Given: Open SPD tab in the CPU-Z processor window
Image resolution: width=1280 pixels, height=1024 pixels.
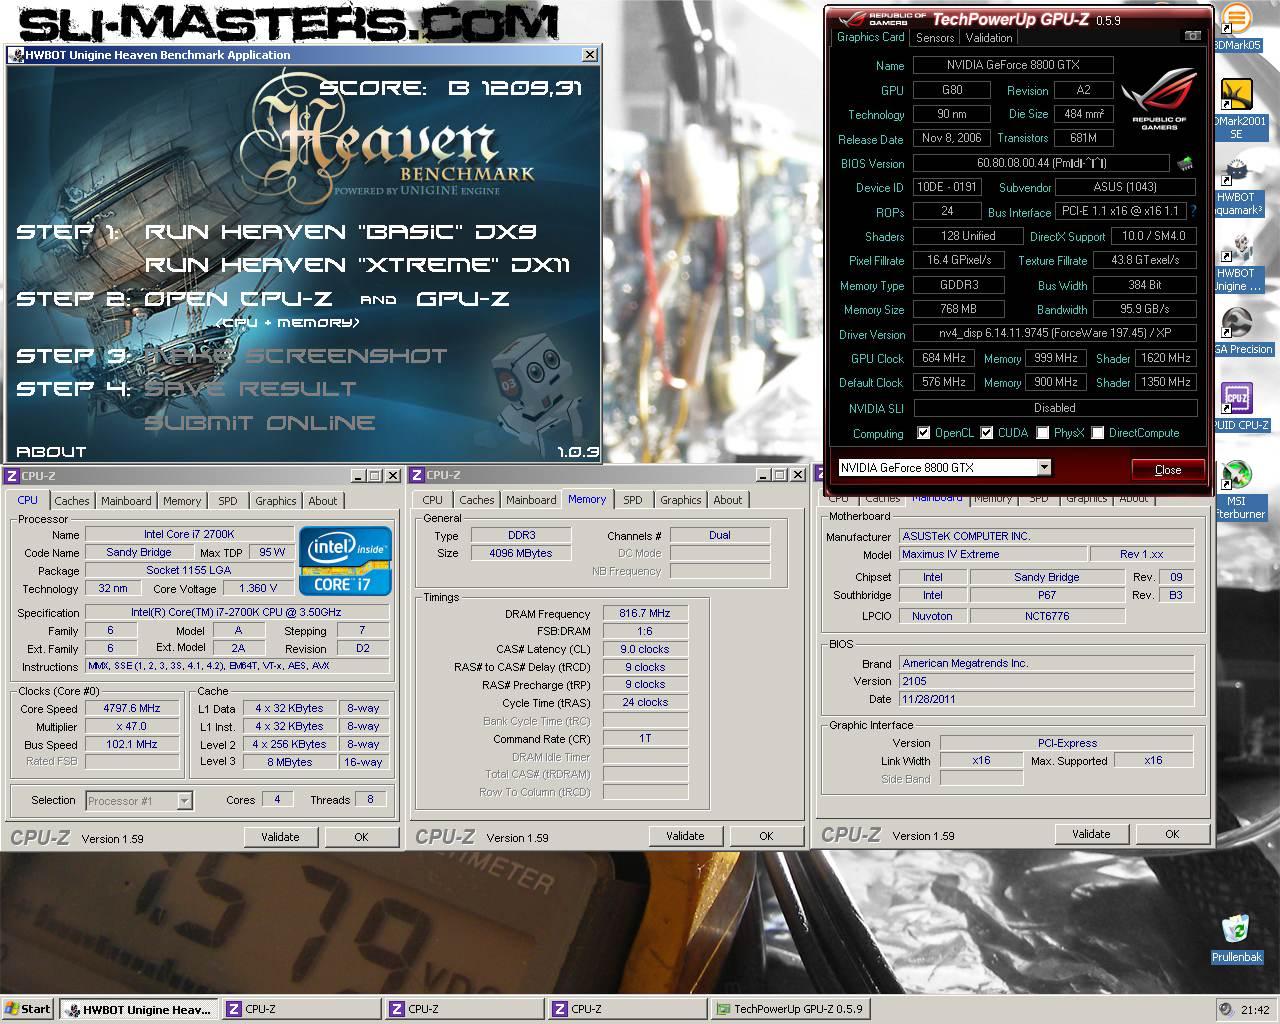Looking at the screenshot, I should point(228,501).
